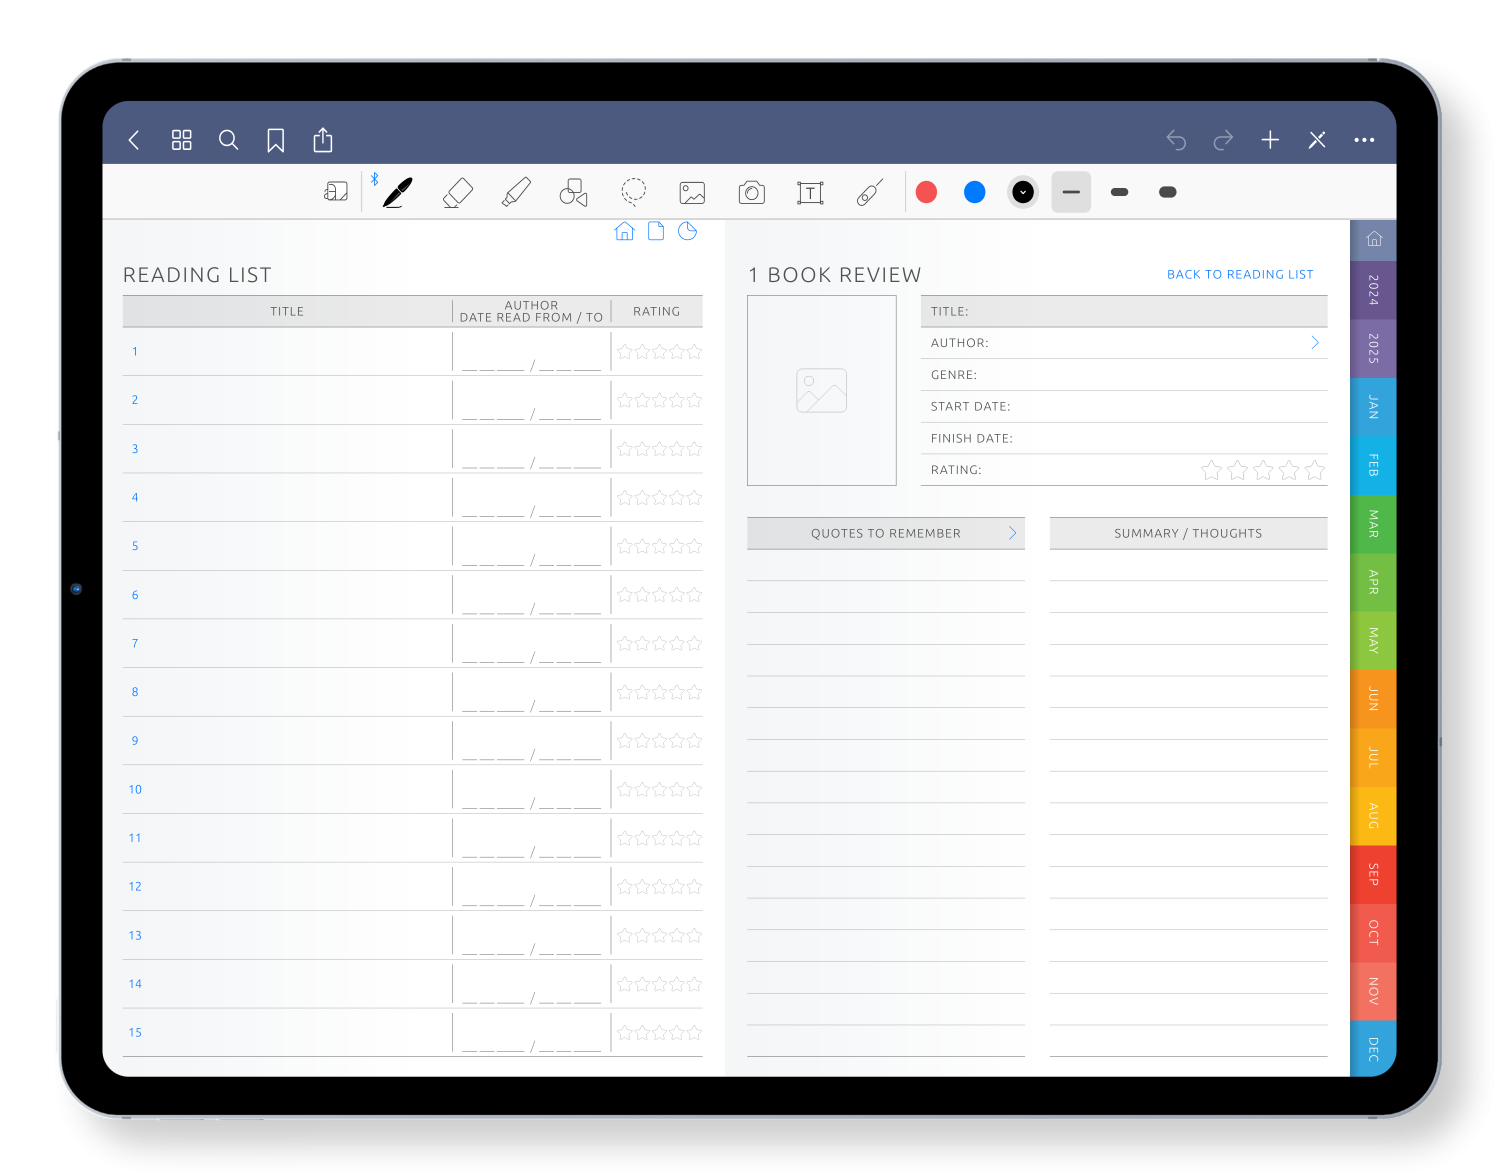
Task: Open the JUL month tab
Action: 1374,757
